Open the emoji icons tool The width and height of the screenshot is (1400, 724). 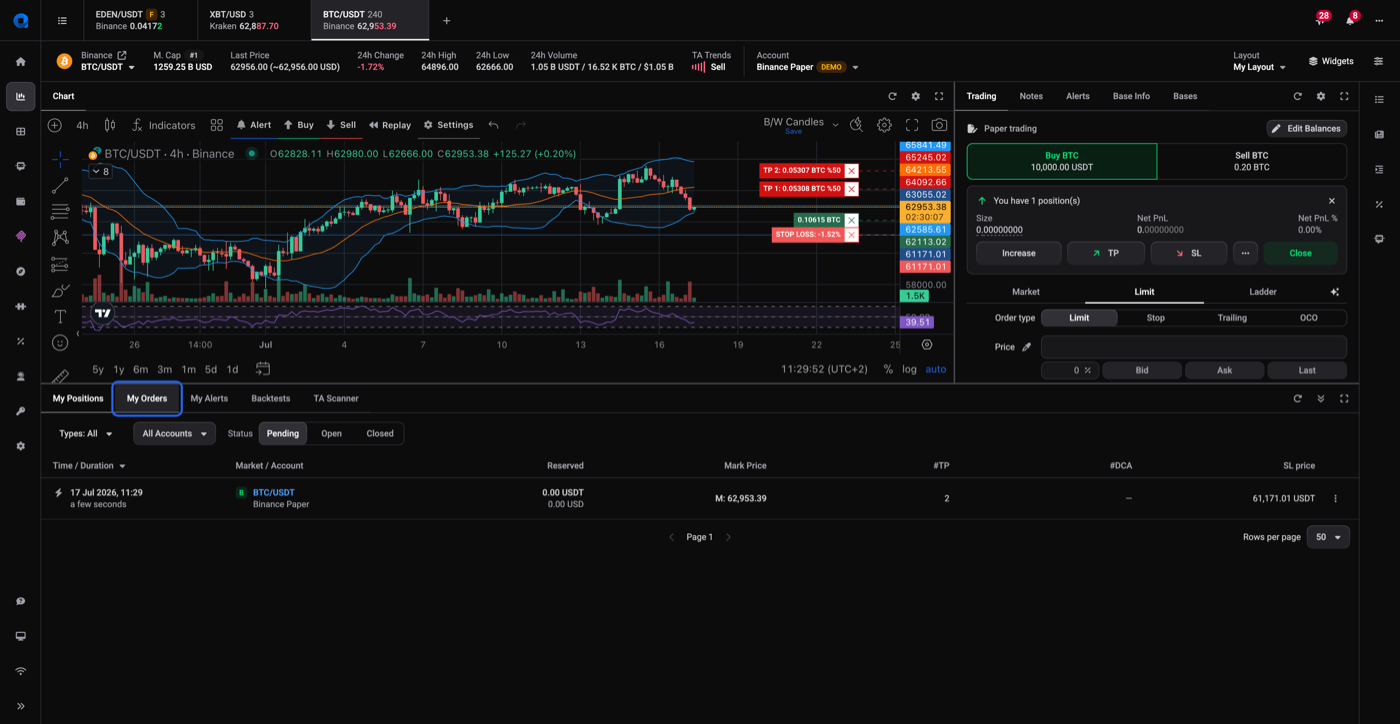tap(60, 343)
